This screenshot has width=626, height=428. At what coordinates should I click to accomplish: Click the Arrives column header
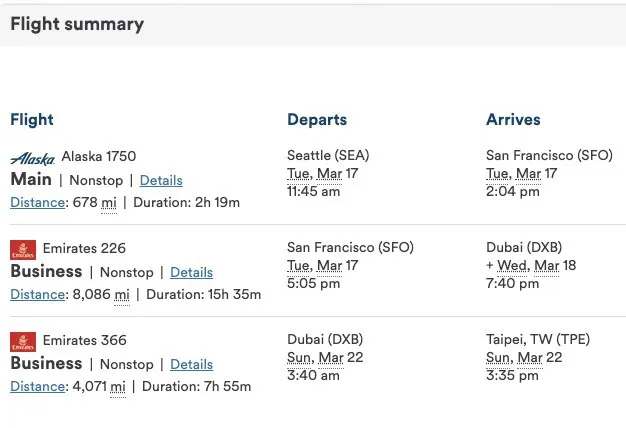[x=513, y=120]
